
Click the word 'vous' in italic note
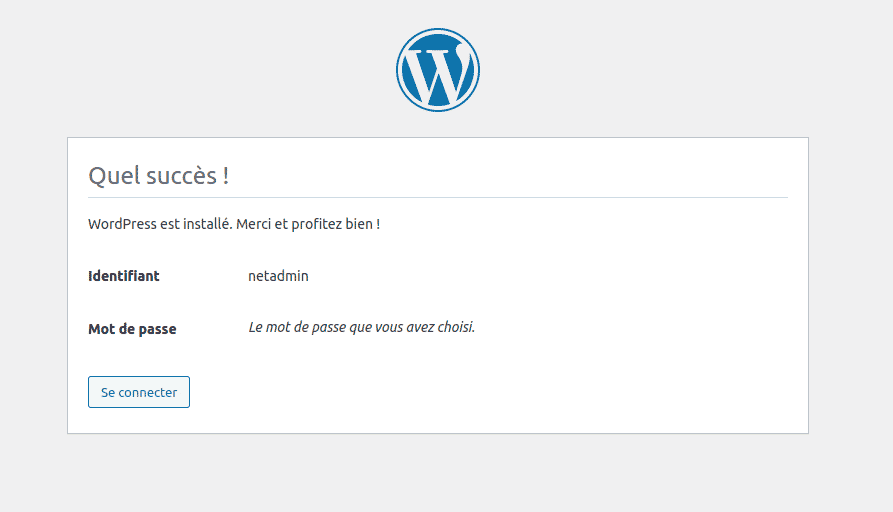pos(387,327)
